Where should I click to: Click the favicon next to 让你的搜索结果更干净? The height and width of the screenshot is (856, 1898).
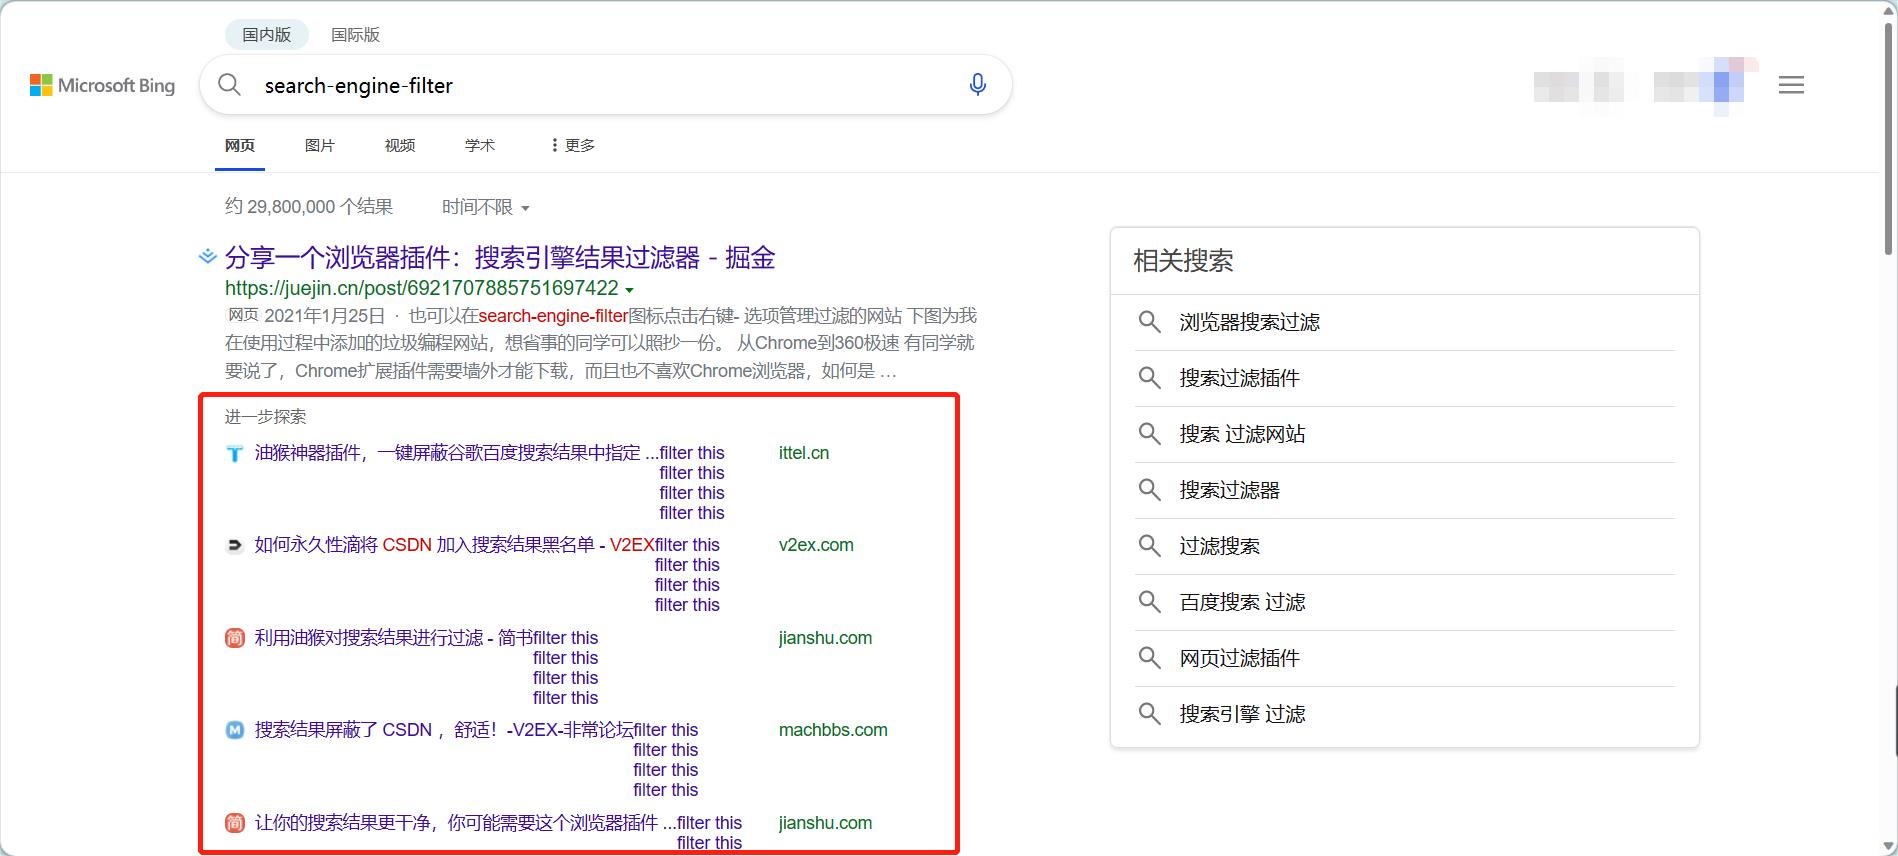click(x=234, y=823)
